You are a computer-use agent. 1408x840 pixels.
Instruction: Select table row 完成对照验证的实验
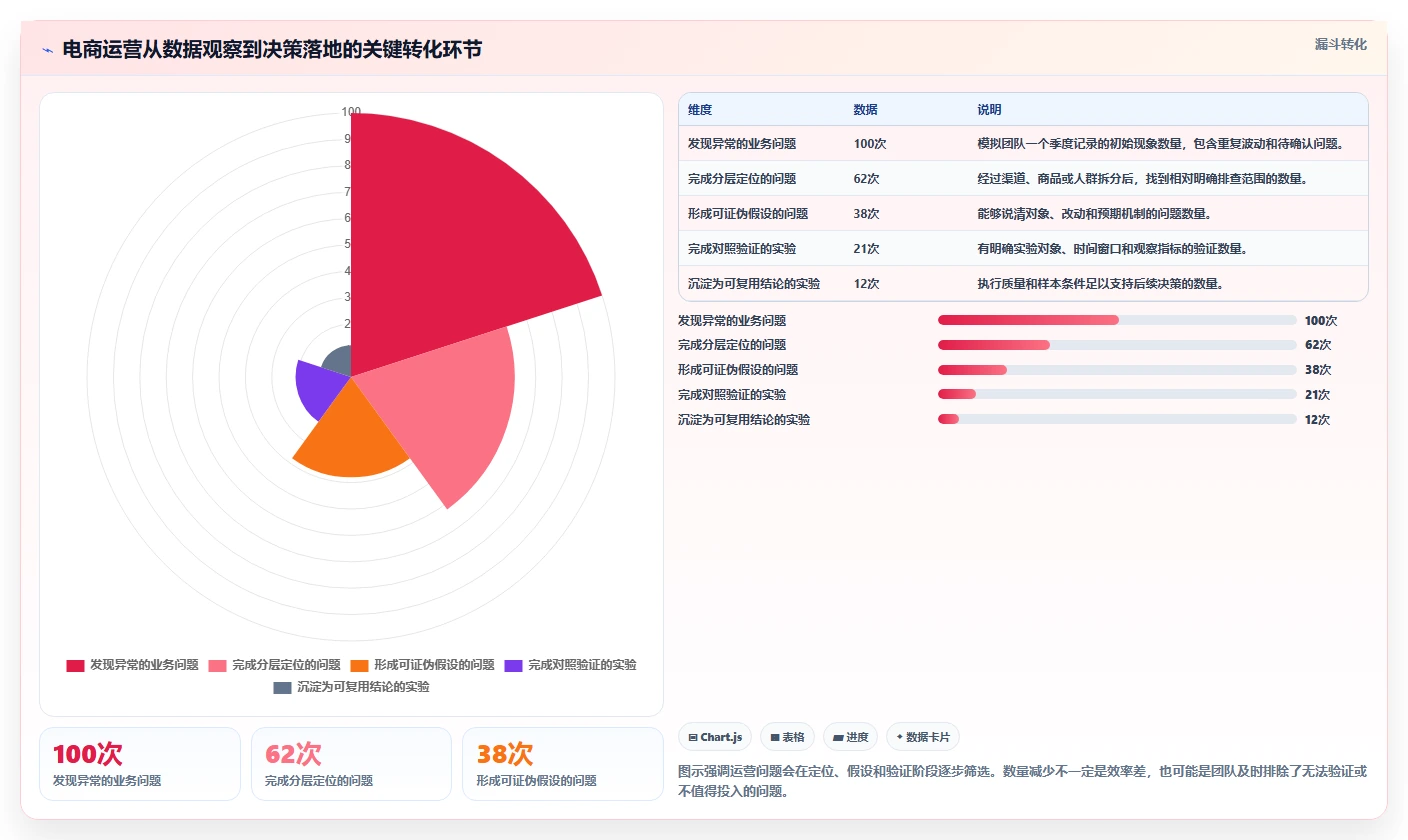click(x=1023, y=249)
